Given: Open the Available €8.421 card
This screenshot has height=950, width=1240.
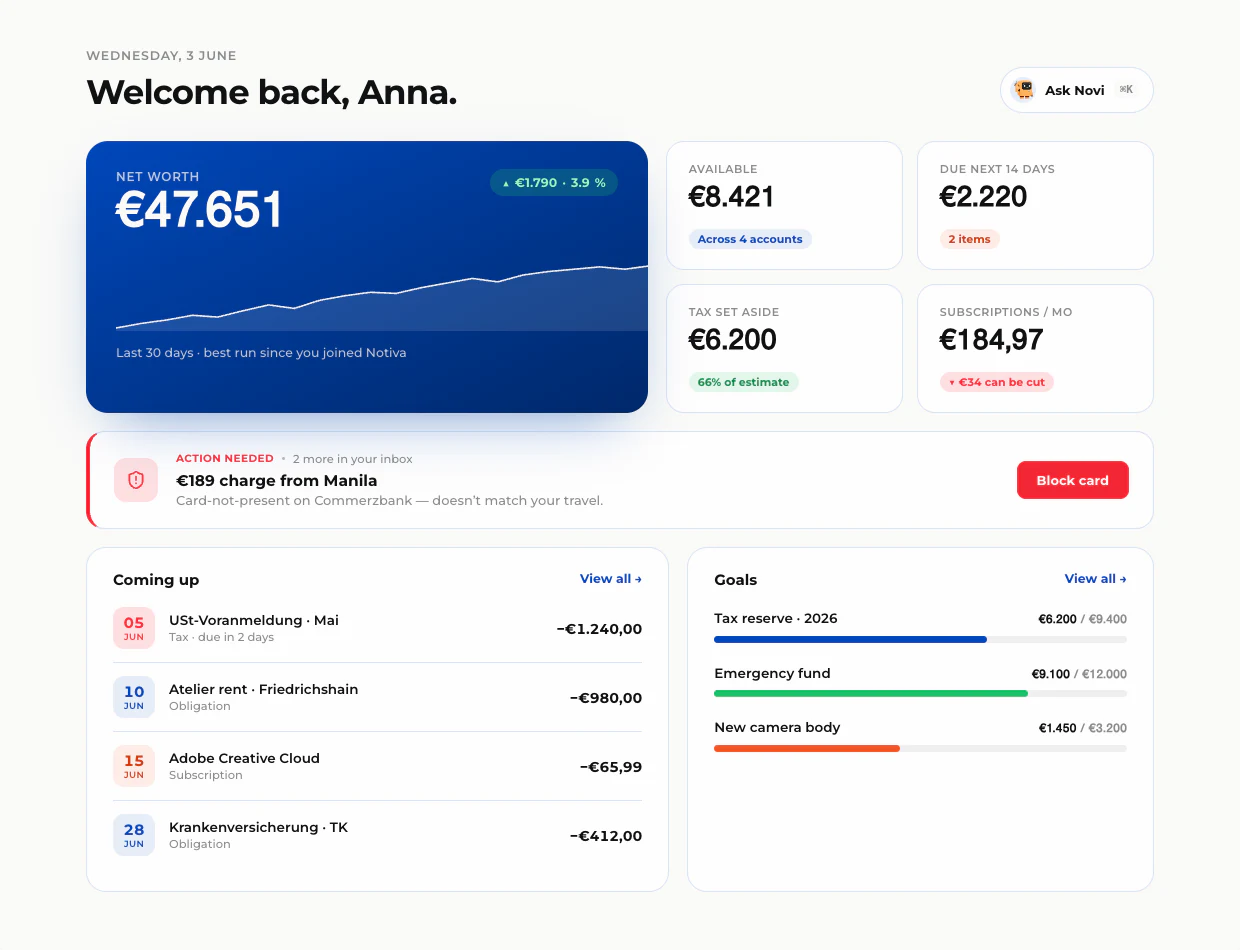Looking at the screenshot, I should tap(784, 205).
